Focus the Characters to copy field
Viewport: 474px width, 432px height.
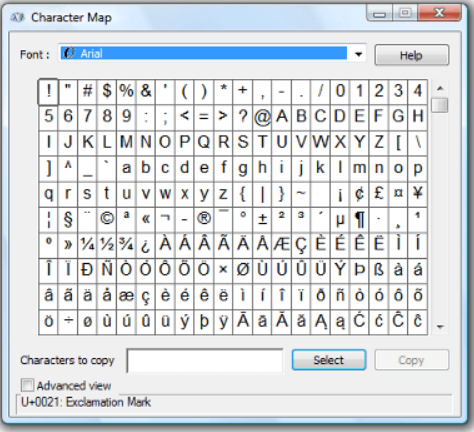[x=205, y=360]
